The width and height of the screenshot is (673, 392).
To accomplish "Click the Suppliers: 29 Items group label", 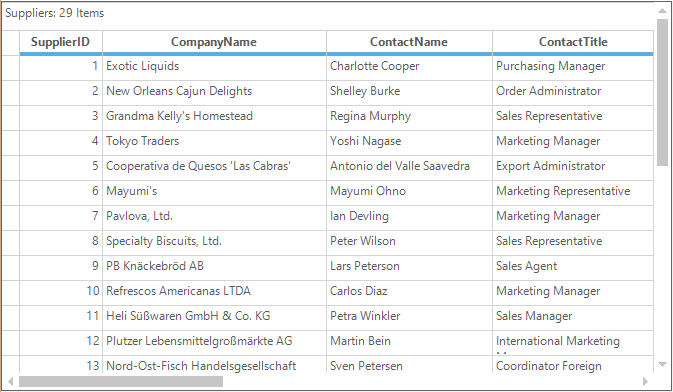I will tap(55, 13).
